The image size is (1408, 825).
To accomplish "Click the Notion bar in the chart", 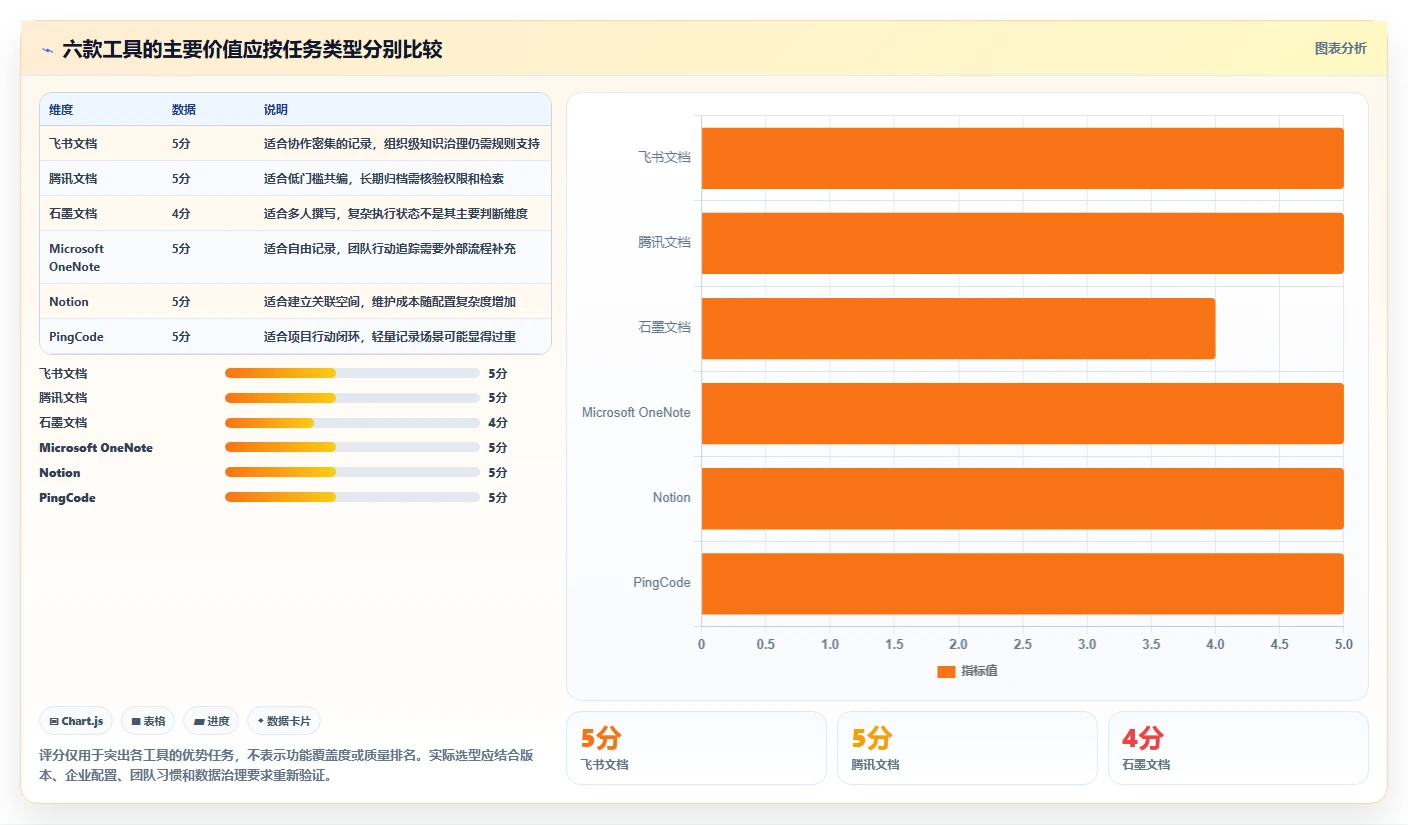I will pyautogui.click(x=1022, y=498).
